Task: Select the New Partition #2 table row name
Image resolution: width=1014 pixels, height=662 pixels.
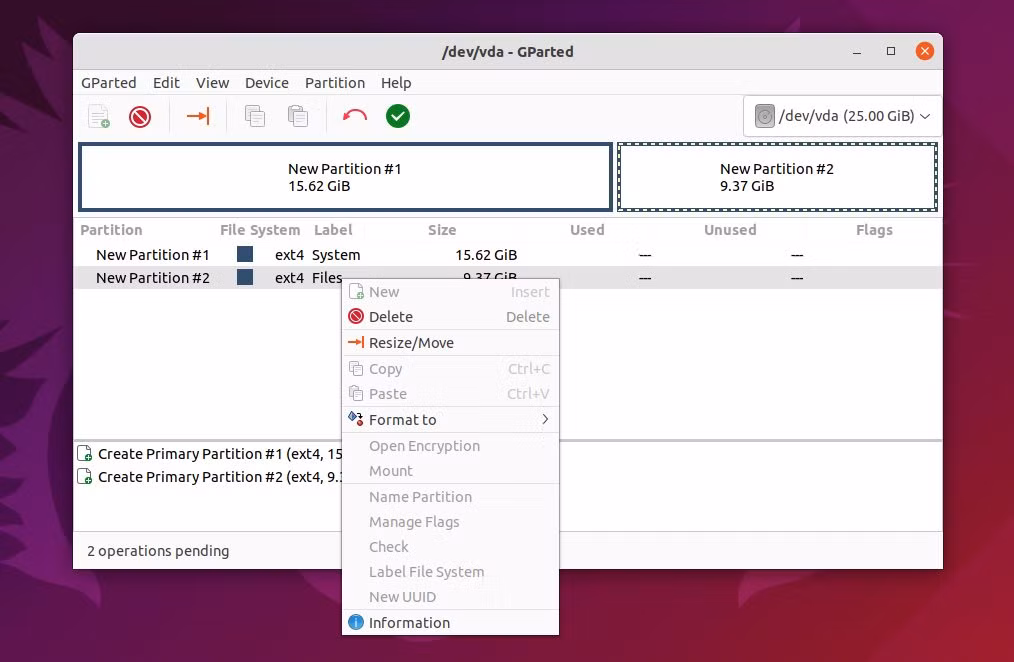Action: pos(153,278)
